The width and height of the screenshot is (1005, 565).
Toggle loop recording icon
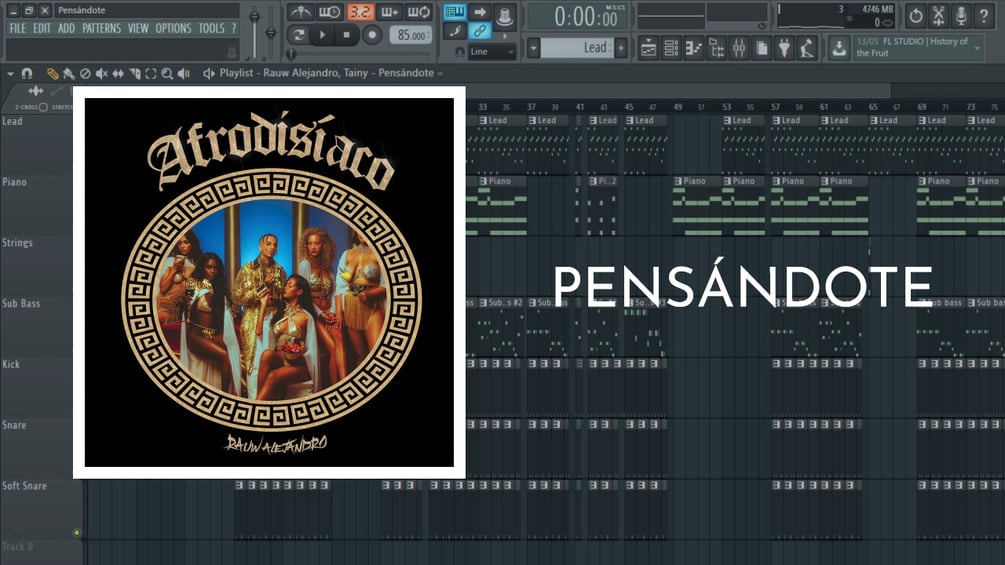[x=419, y=12]
